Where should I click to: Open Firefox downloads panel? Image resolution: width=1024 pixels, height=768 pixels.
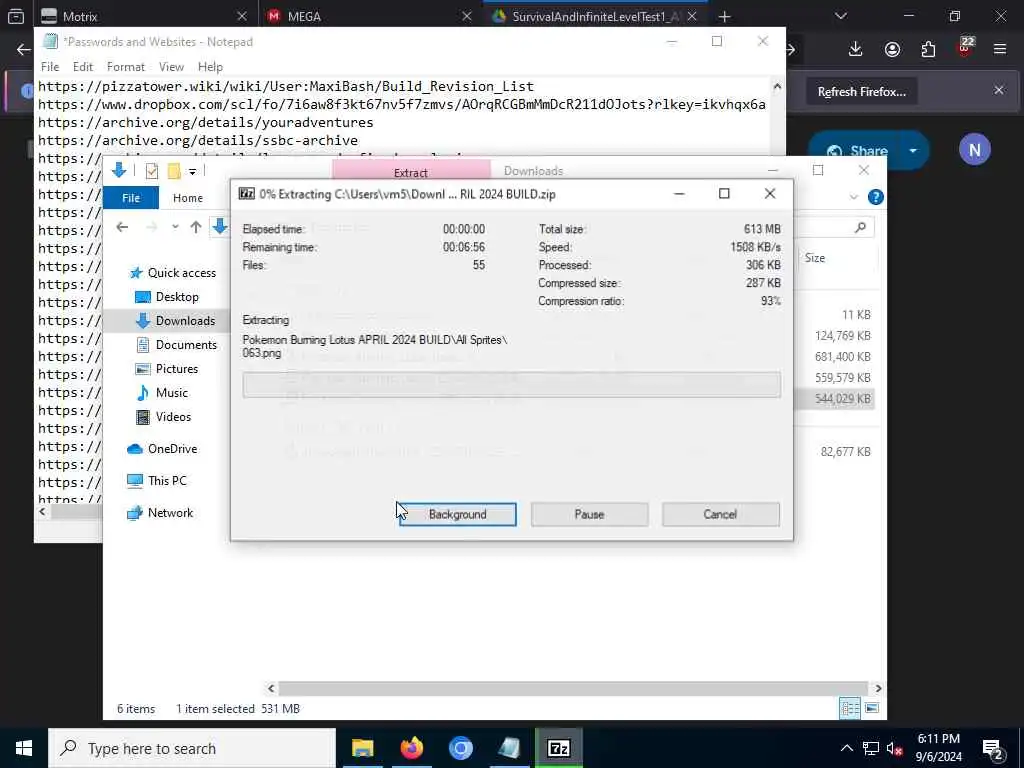pyautogui.click(x=856, y=49)
